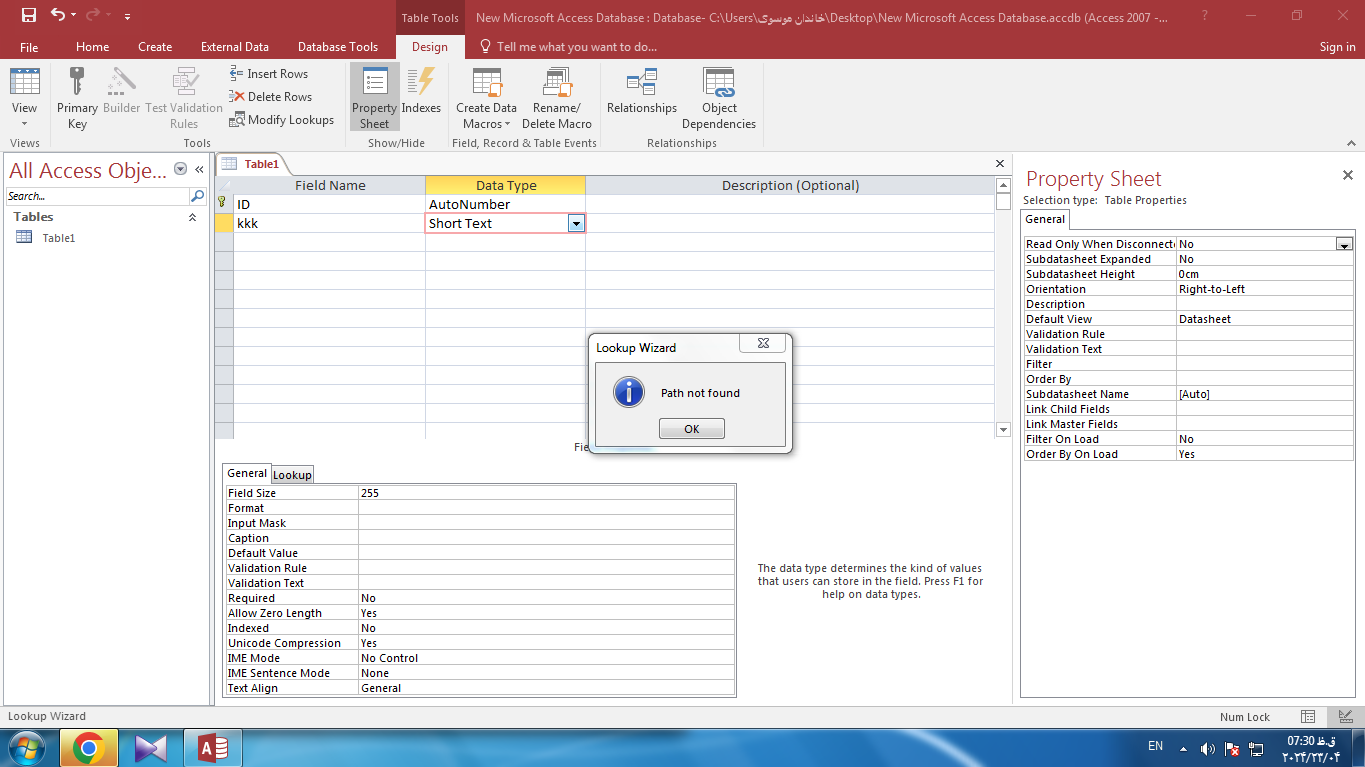Switch to the Database Tools tab
Viewport: 1365px width, 767px height.
click(x=338, y=47)
